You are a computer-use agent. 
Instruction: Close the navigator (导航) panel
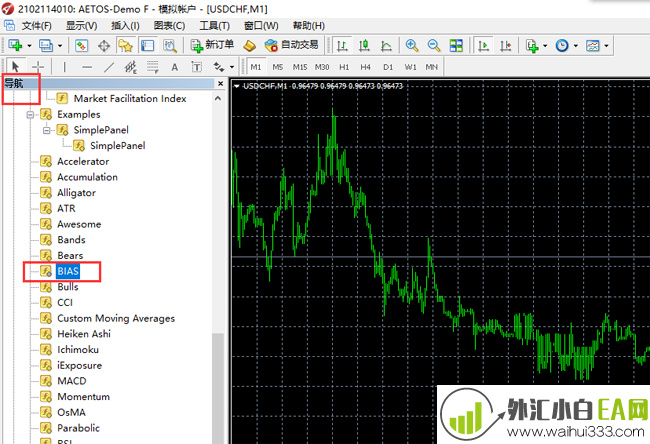pyautogui.click(x=219, y=84)
